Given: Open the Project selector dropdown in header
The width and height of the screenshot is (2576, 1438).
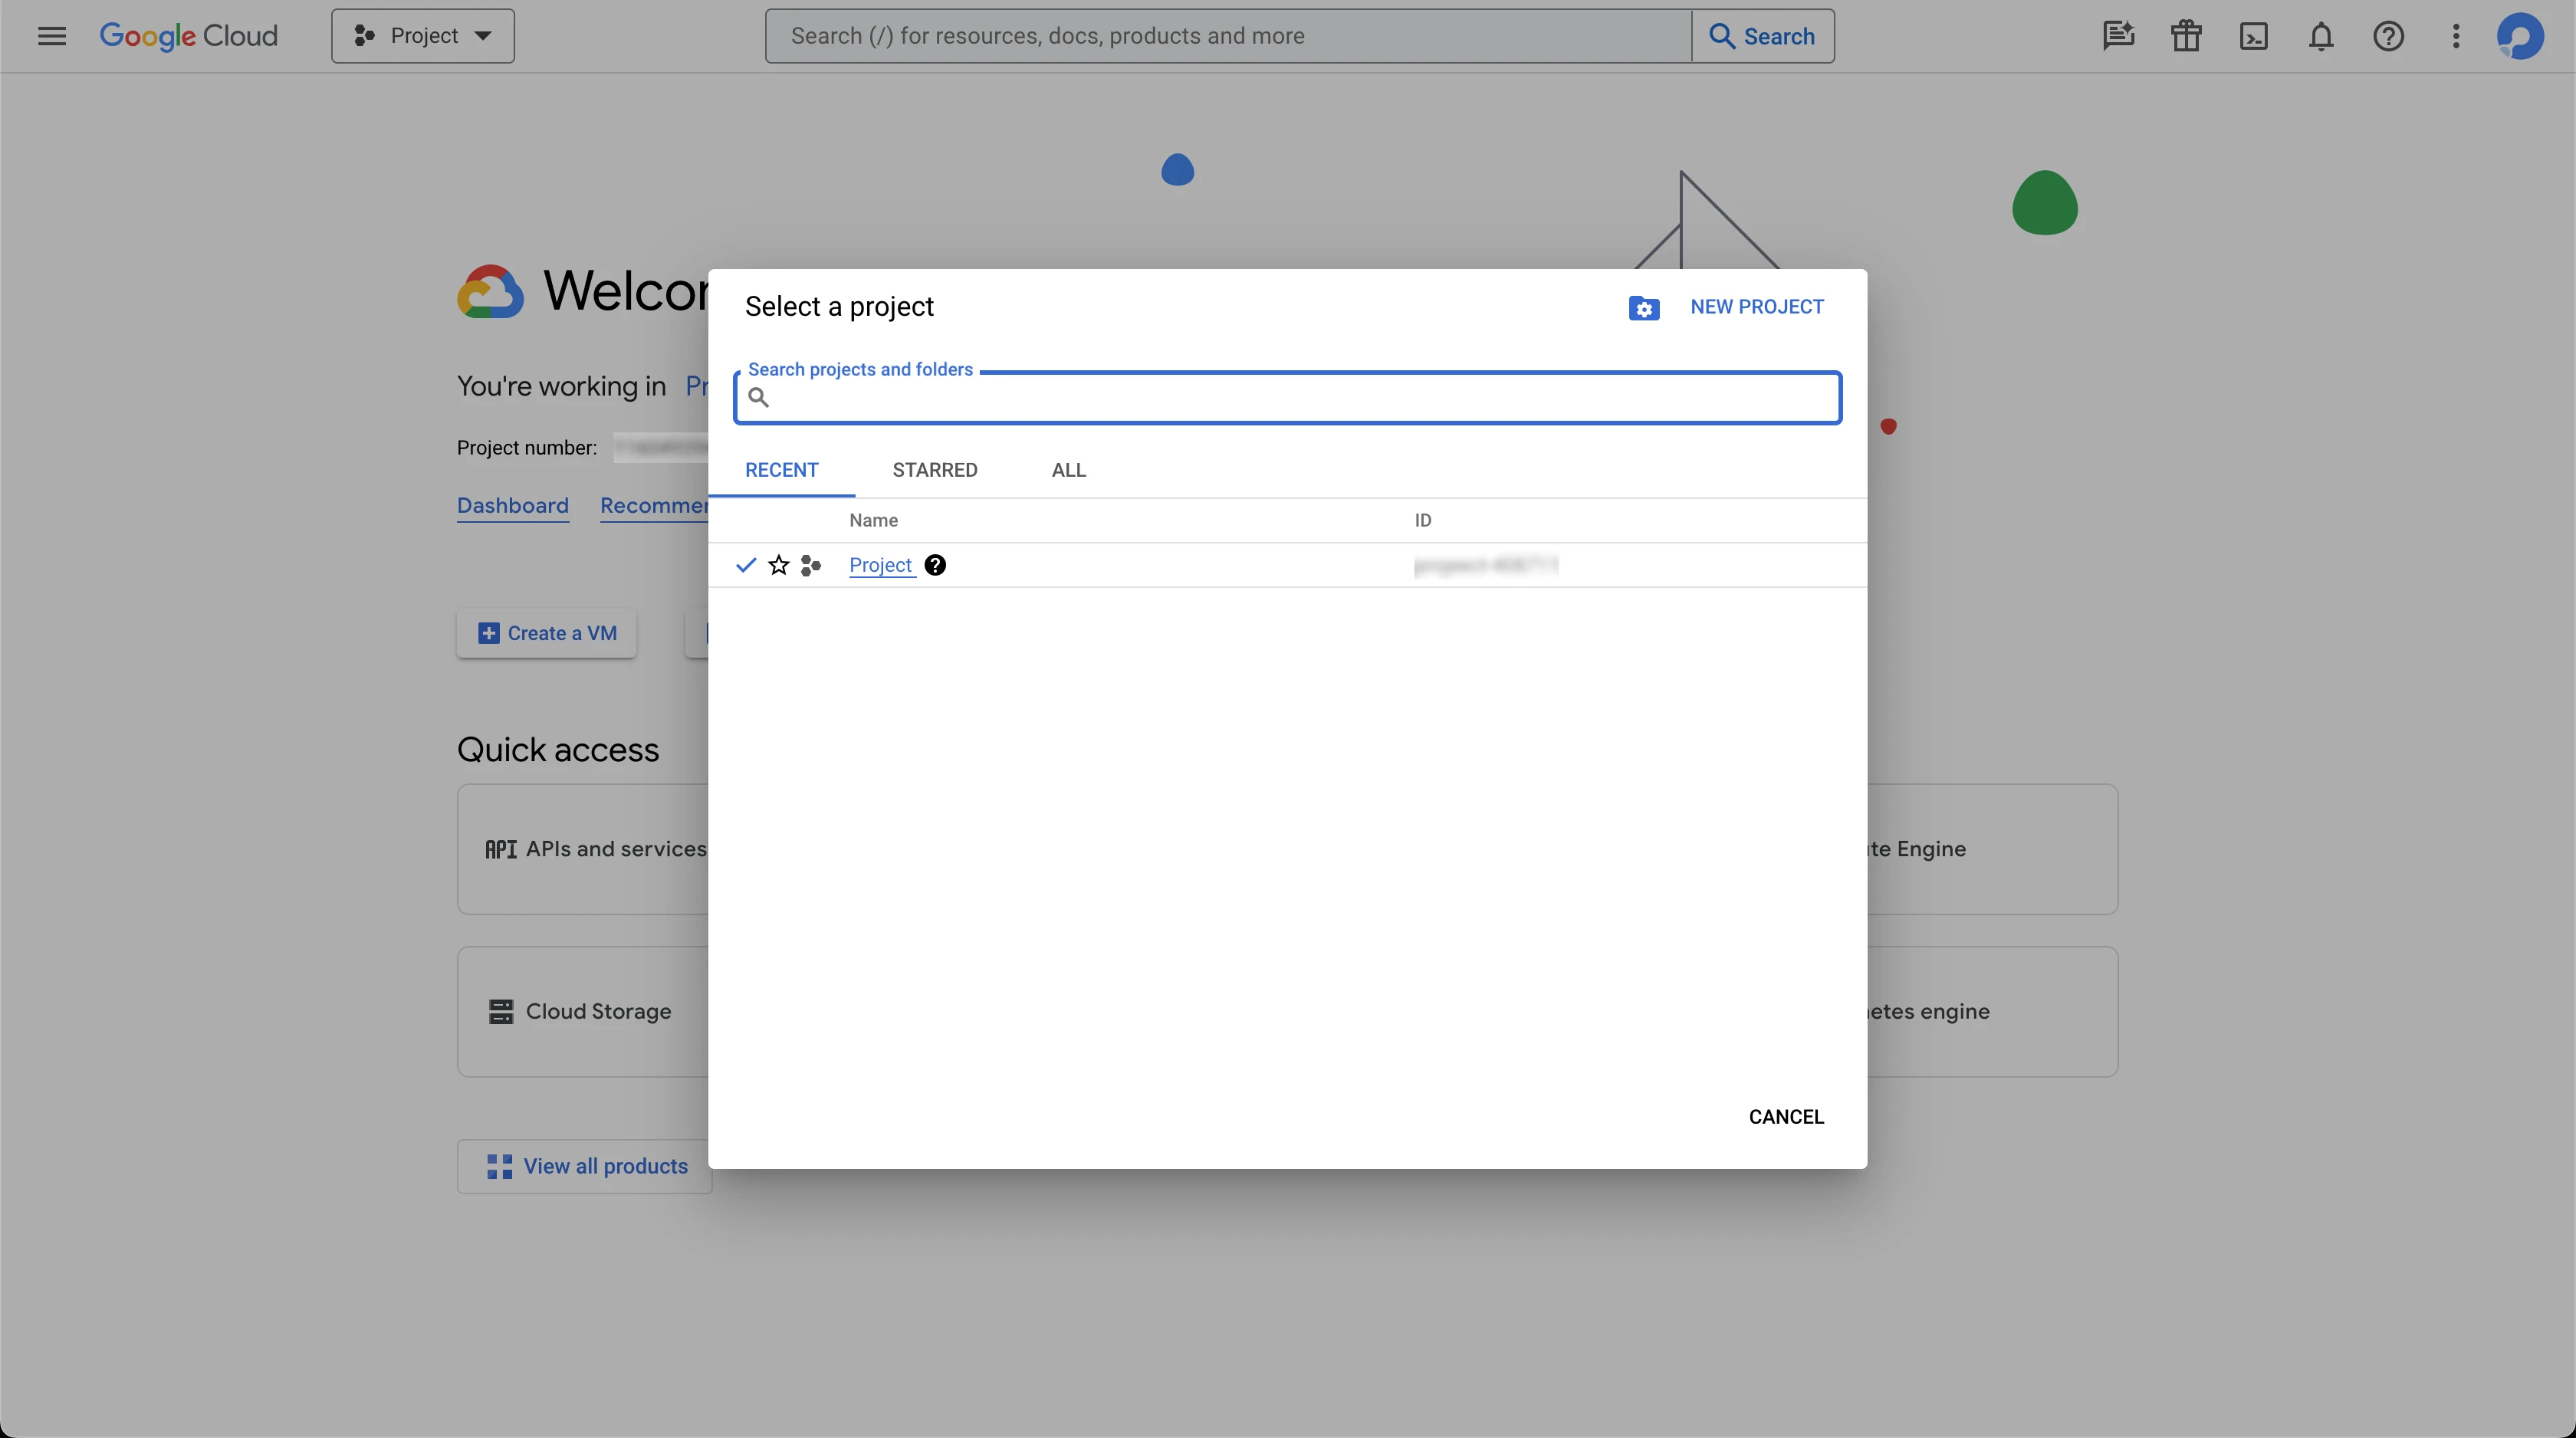Looking at the screenshot, I should (x=423, y=36).
